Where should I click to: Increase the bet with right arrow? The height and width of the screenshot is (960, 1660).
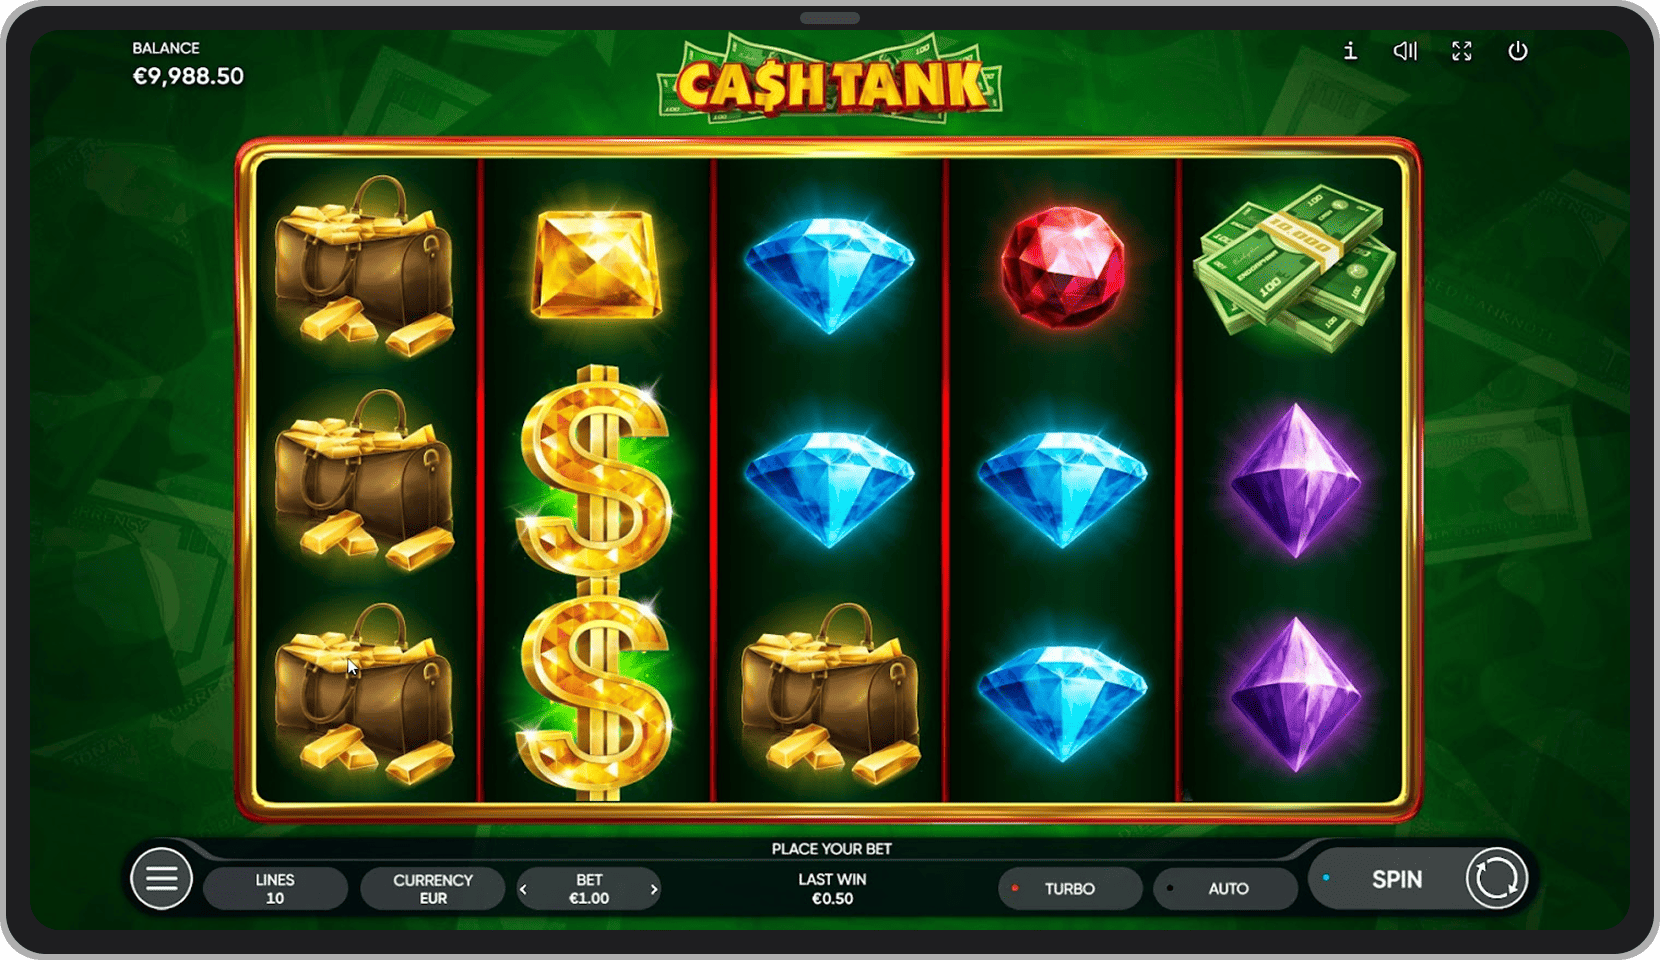click(x=654, y=889)
